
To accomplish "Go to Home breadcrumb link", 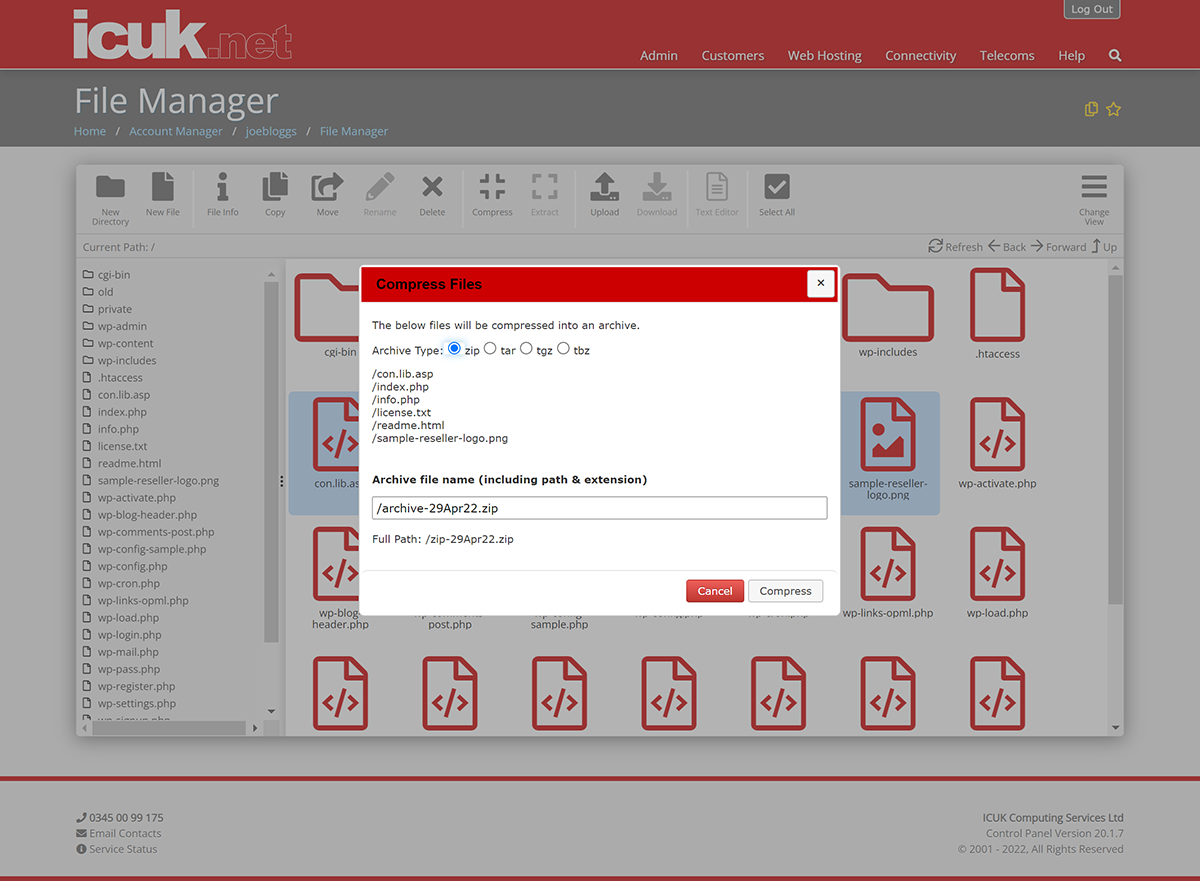I will (x=90, y=131).
